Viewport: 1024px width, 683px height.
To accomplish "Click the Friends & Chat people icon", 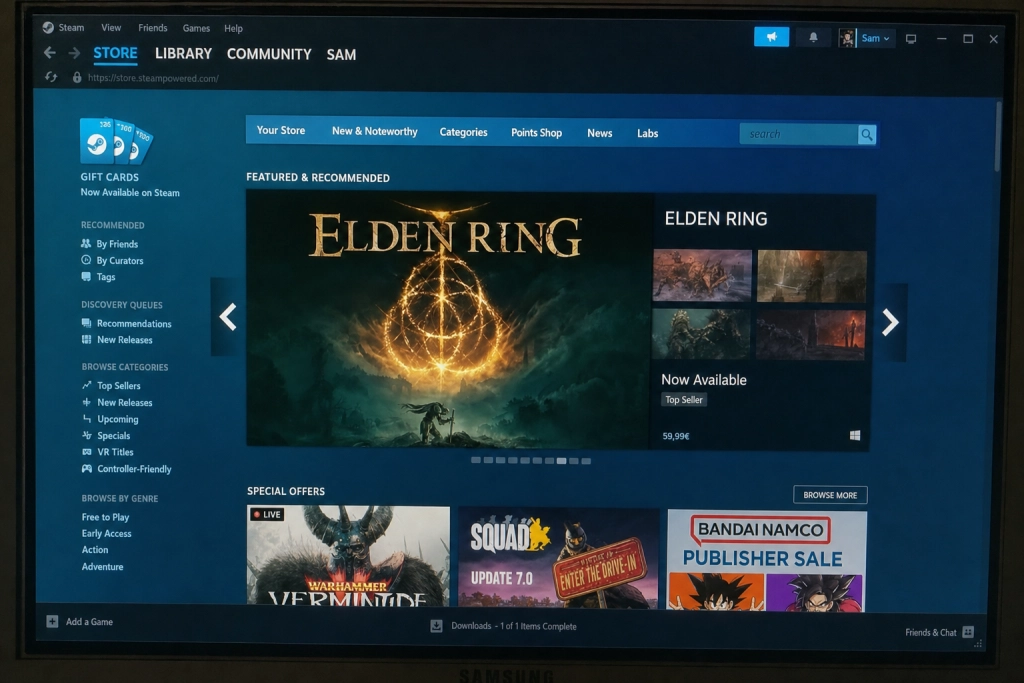I will click(968, 632).
